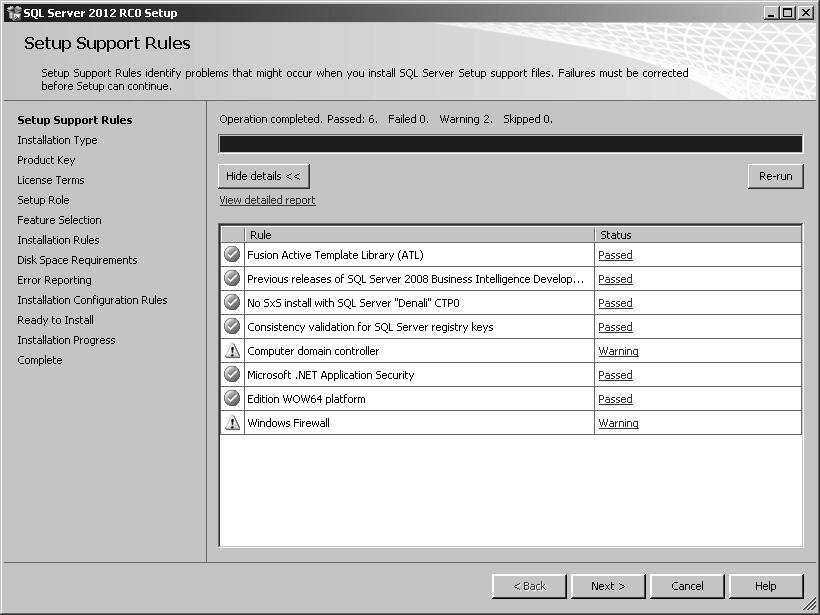Click the Microsoft .NET Application Security text

pos(331,375)
